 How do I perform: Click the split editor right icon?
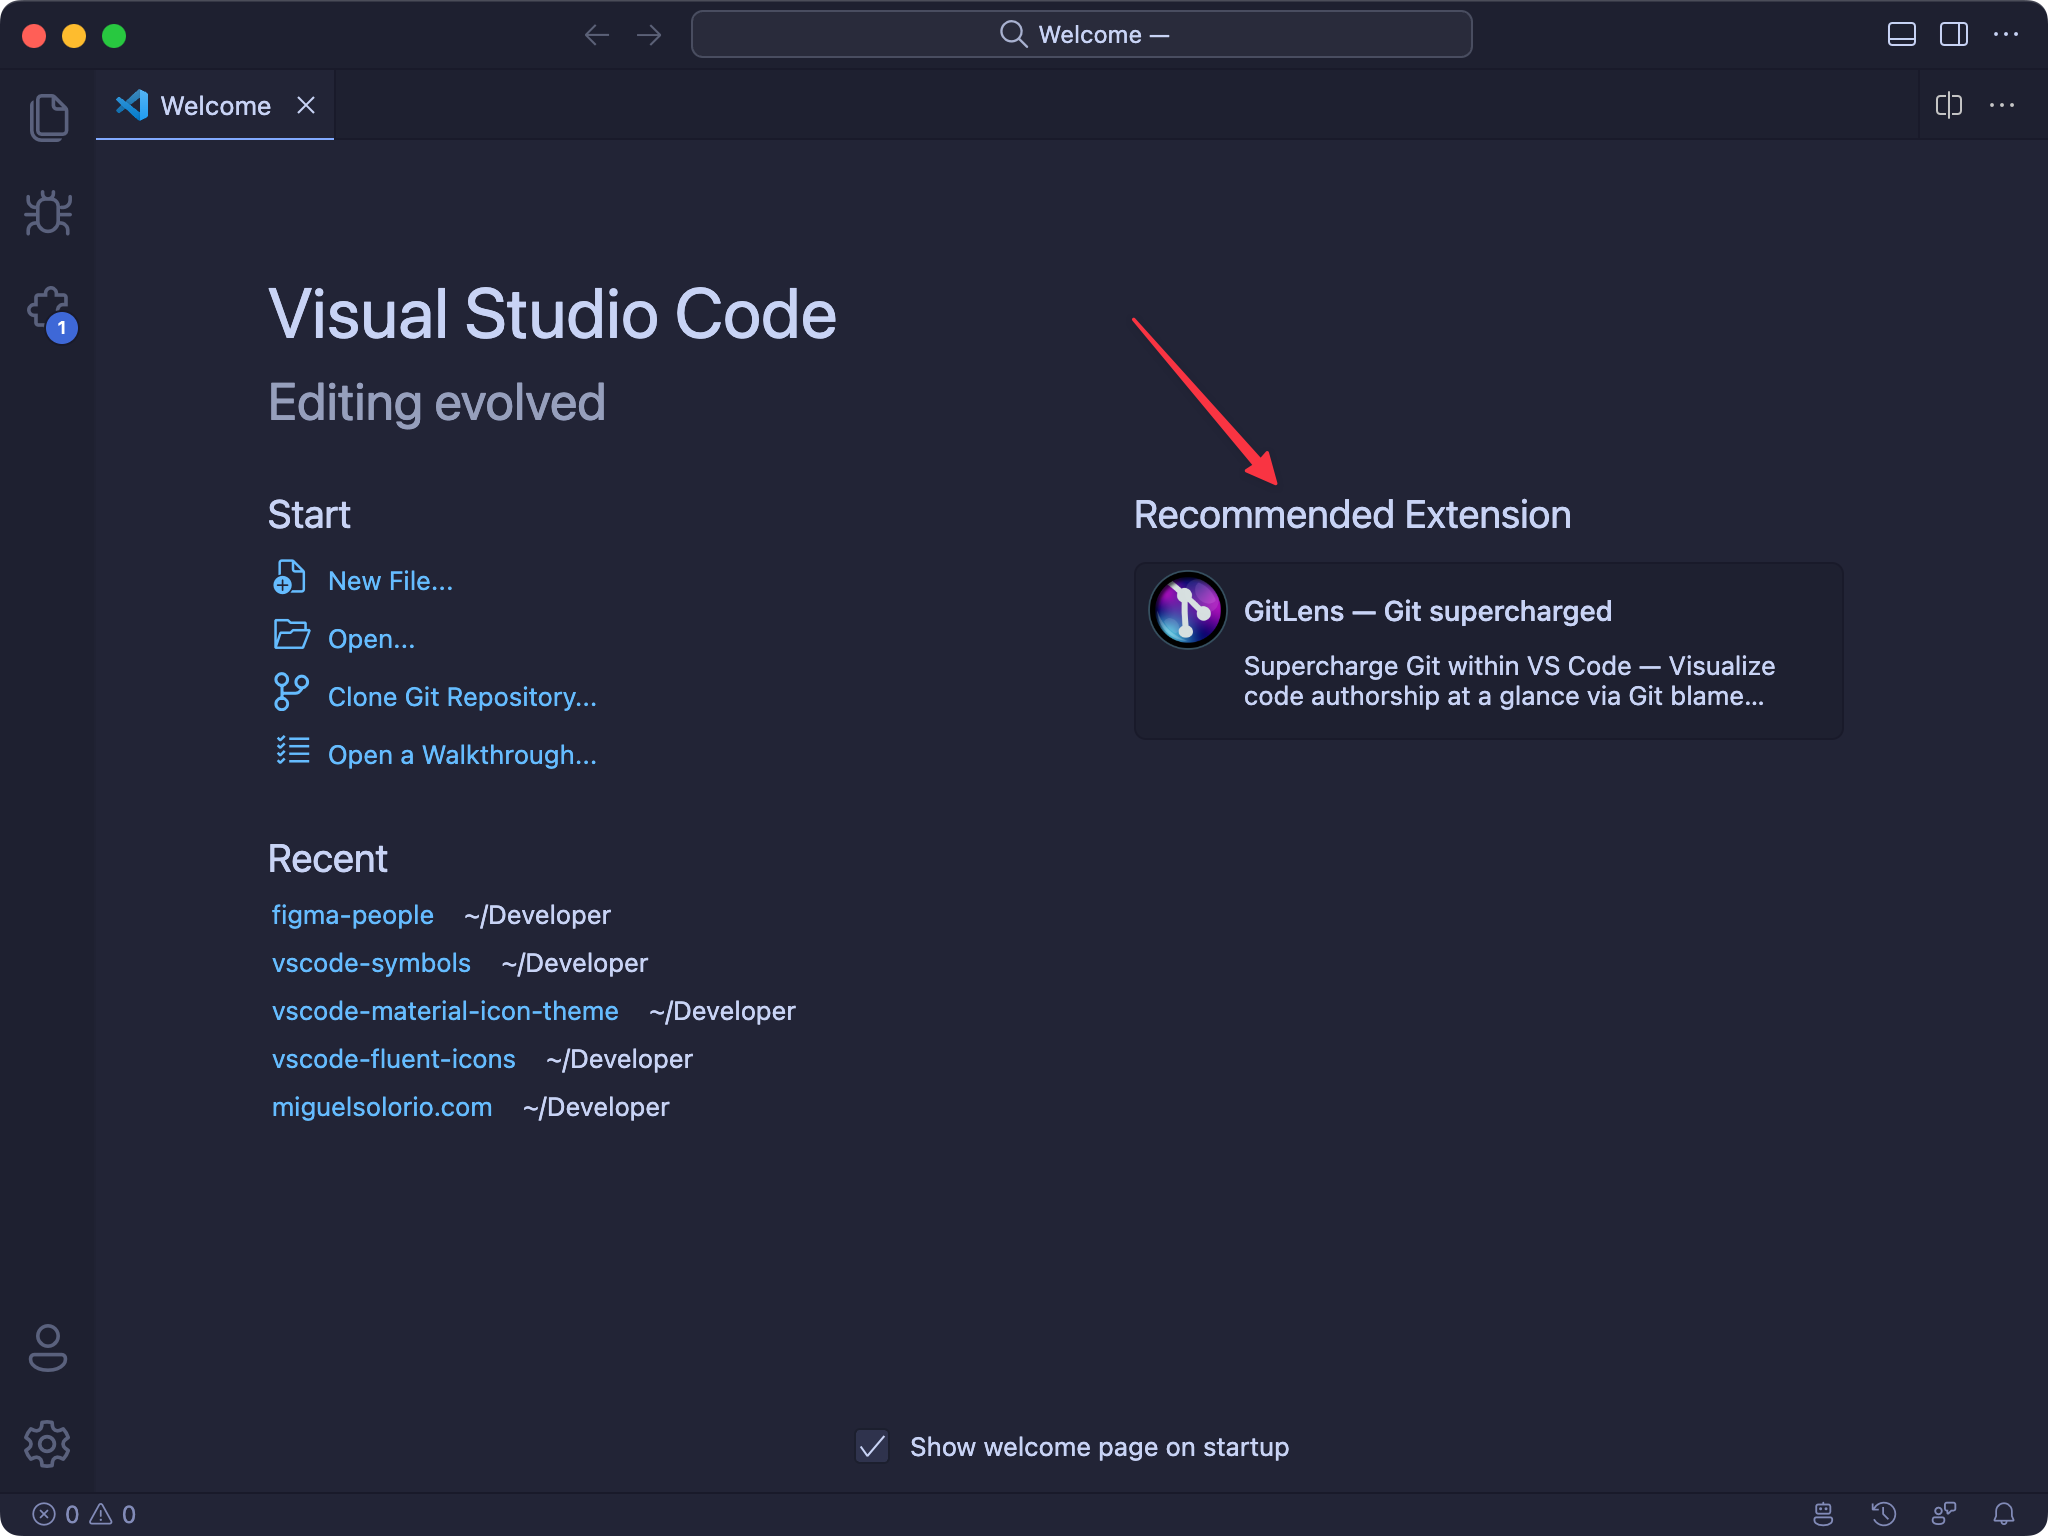click(1948, 105)
